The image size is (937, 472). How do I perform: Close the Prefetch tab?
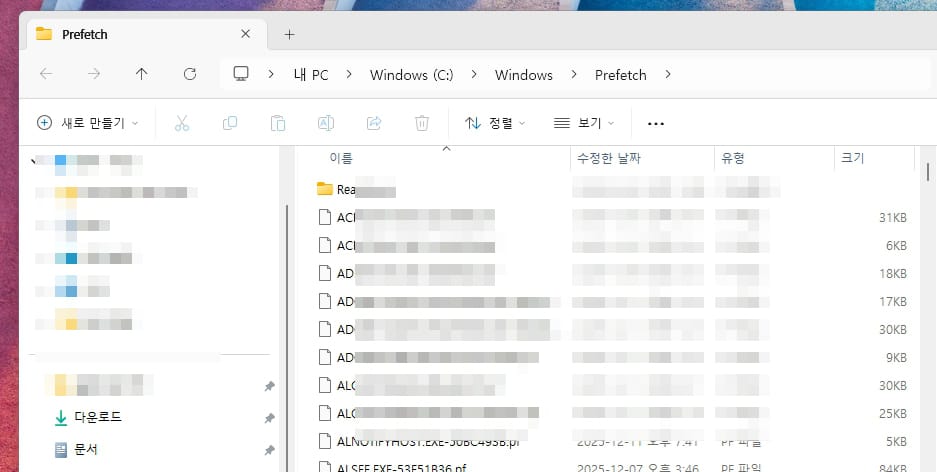click(x=246, y=34)
